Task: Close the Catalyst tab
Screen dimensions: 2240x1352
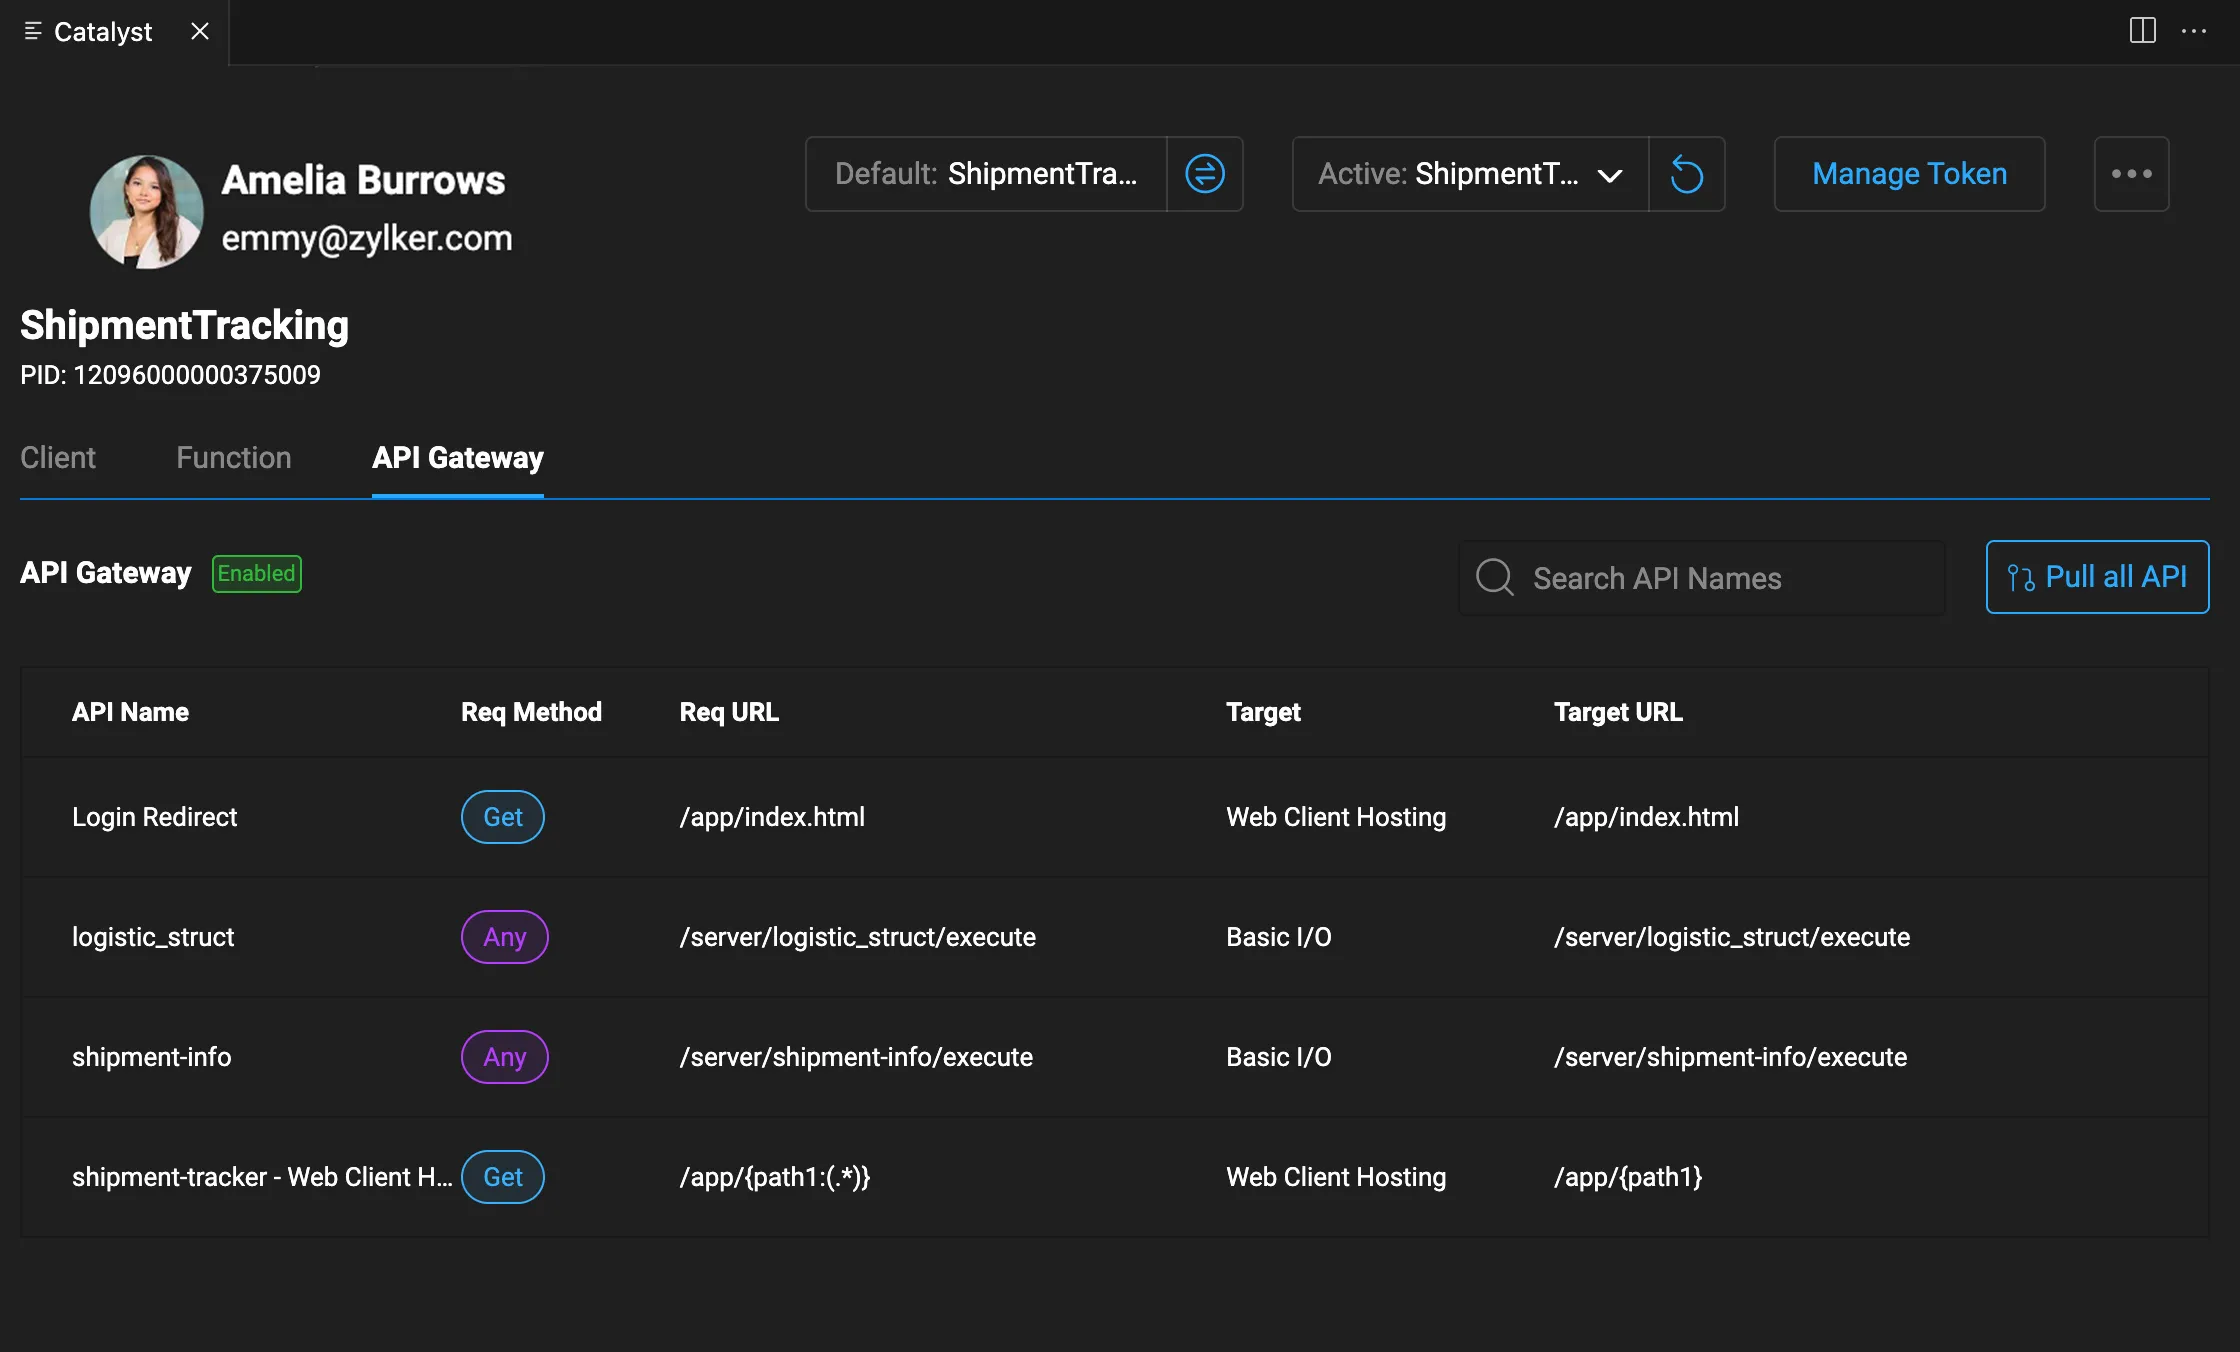Action: point(200,31)
